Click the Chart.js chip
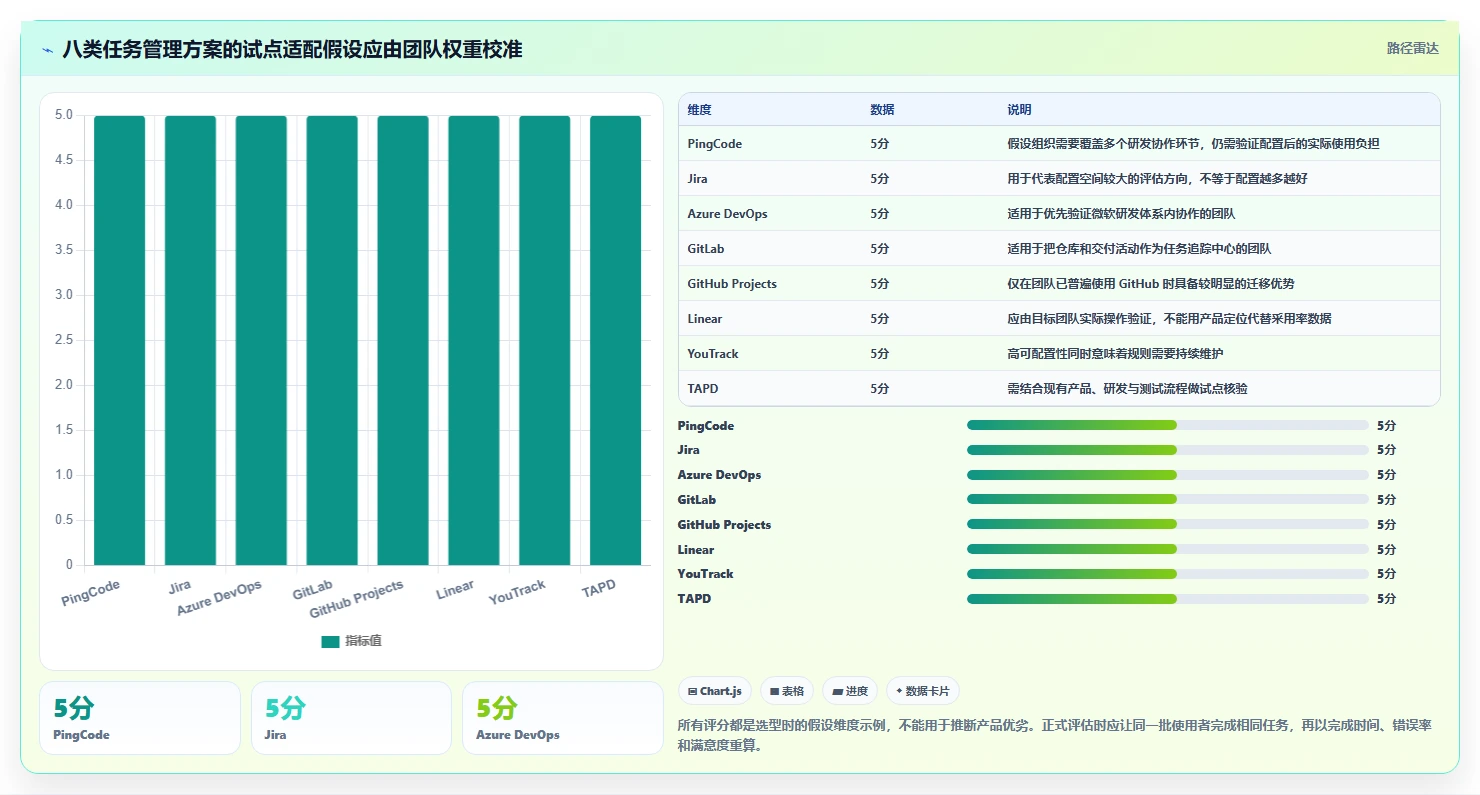 (715, 691)
